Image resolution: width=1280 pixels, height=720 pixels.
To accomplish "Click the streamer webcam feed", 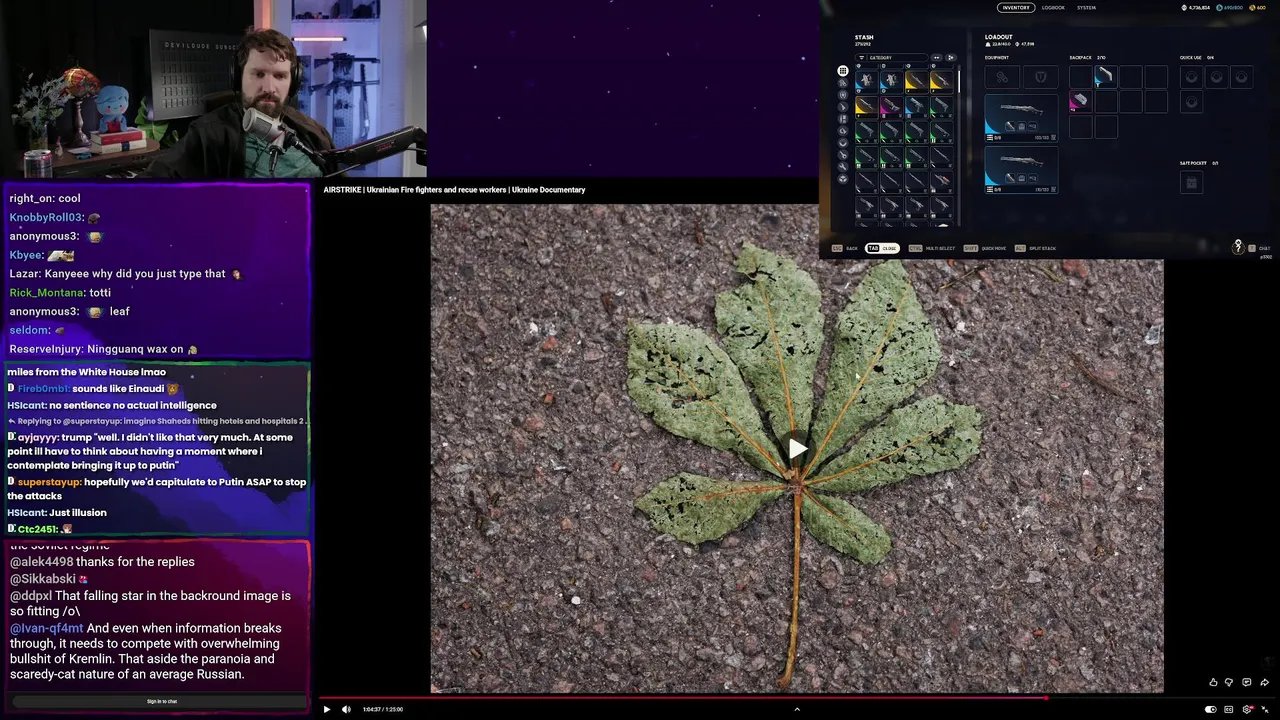I will coord(213,89).
